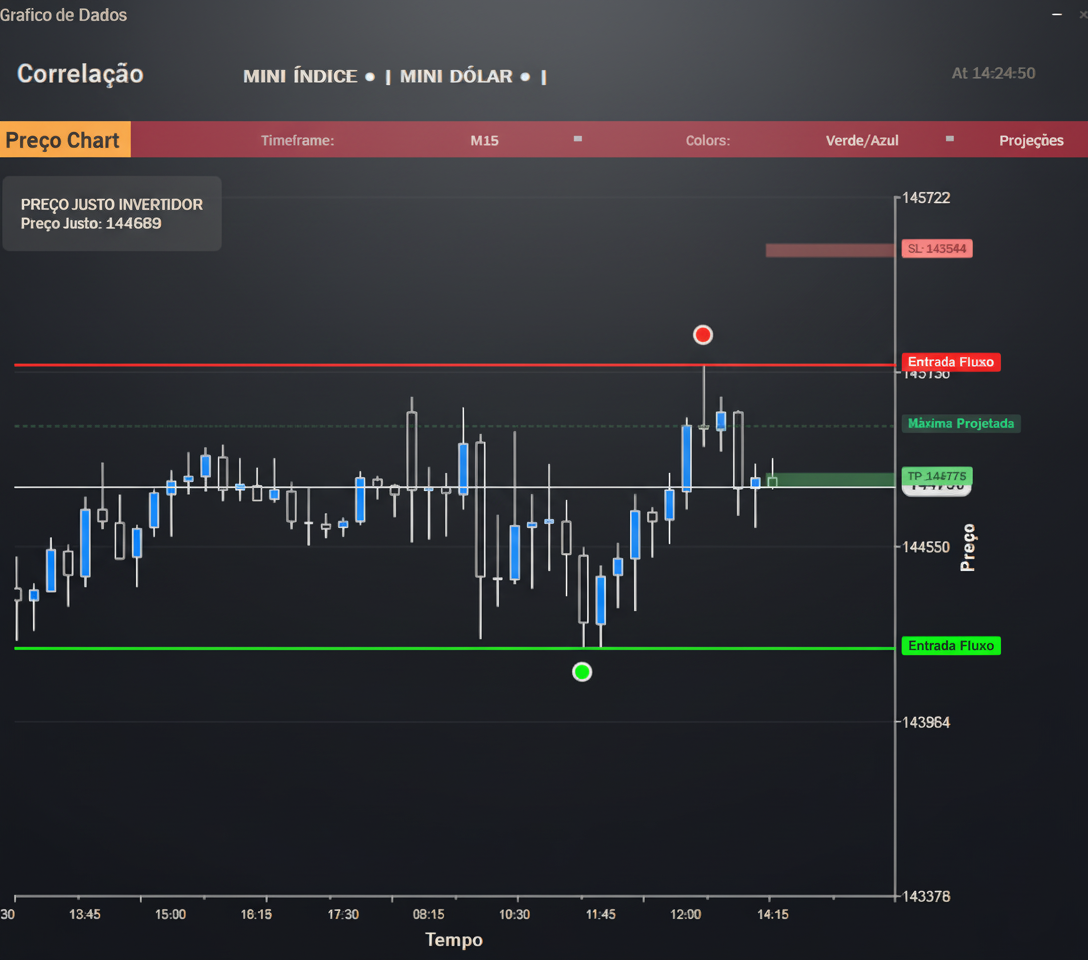Screen dimensions: 1088x960
Task: Minimize the Grafico de Dados window
Action: 1057,15
